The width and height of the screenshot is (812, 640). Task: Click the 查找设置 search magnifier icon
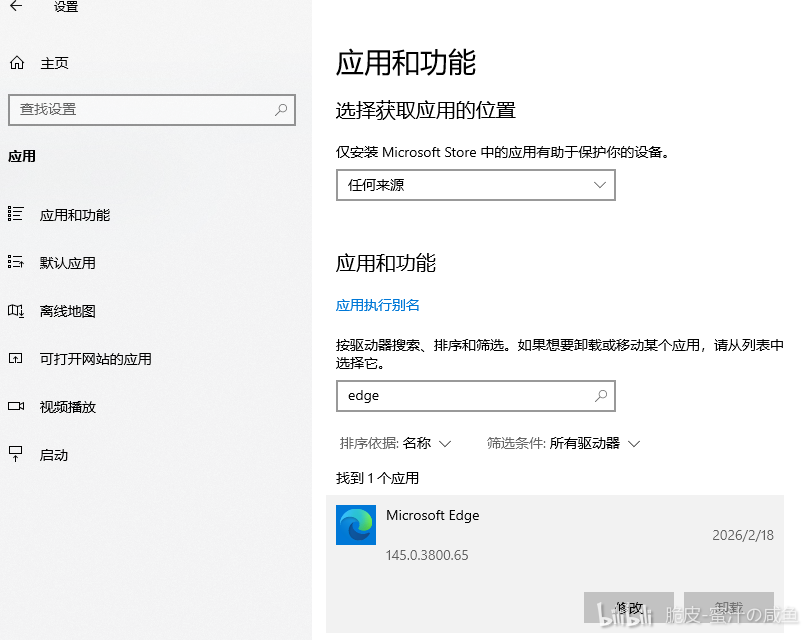(x=281, y=109)
